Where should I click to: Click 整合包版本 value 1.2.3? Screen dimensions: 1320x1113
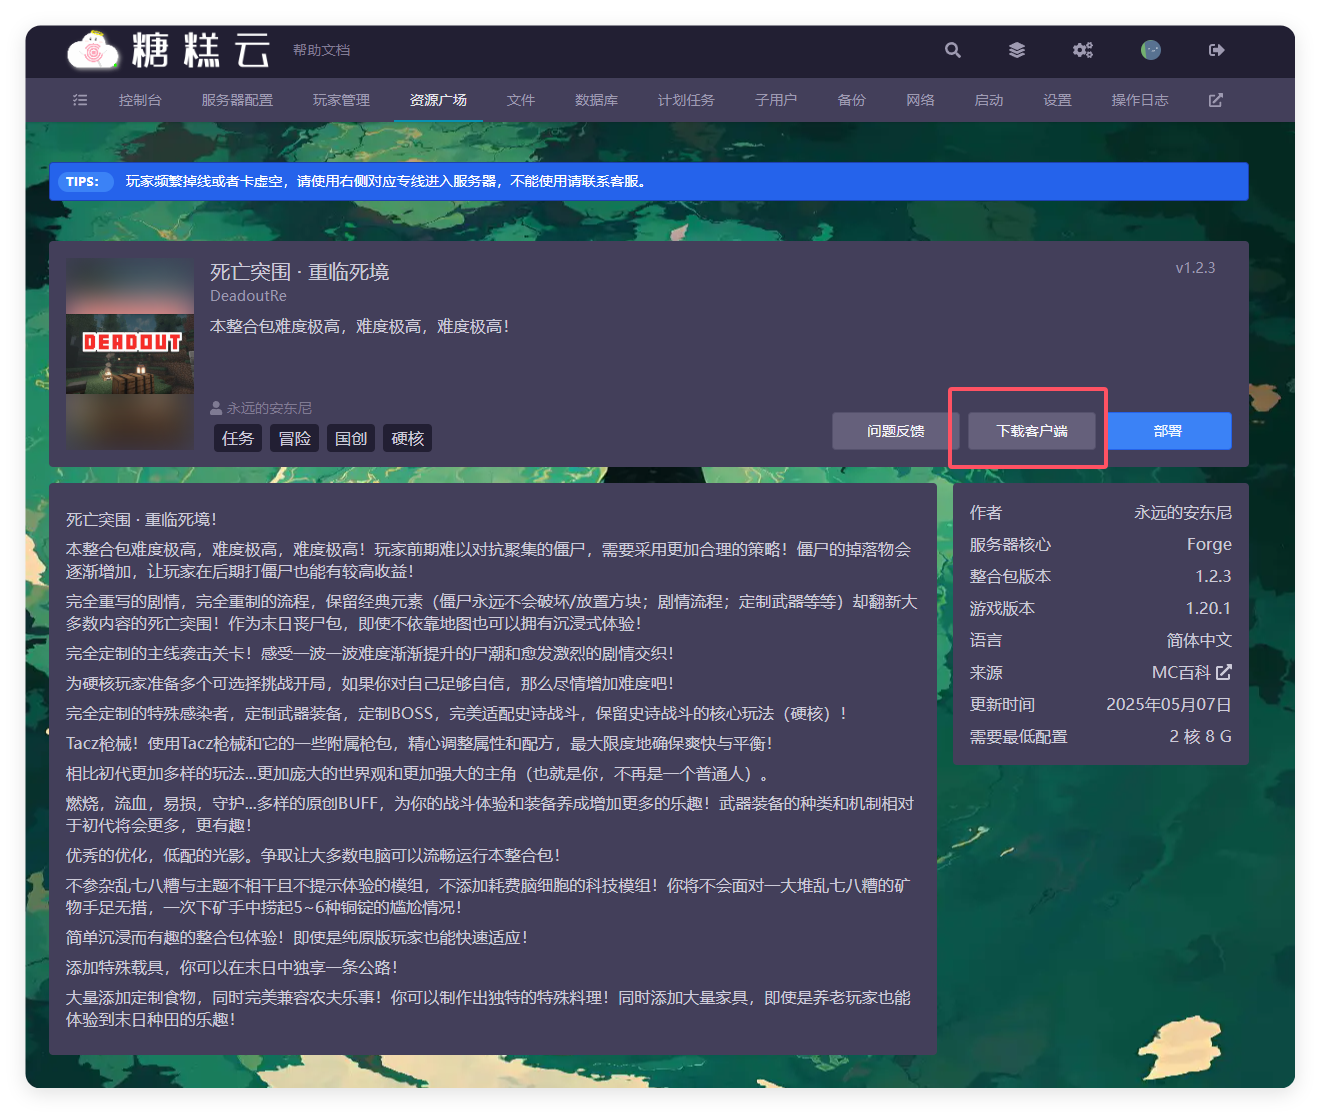point(1213,576)
